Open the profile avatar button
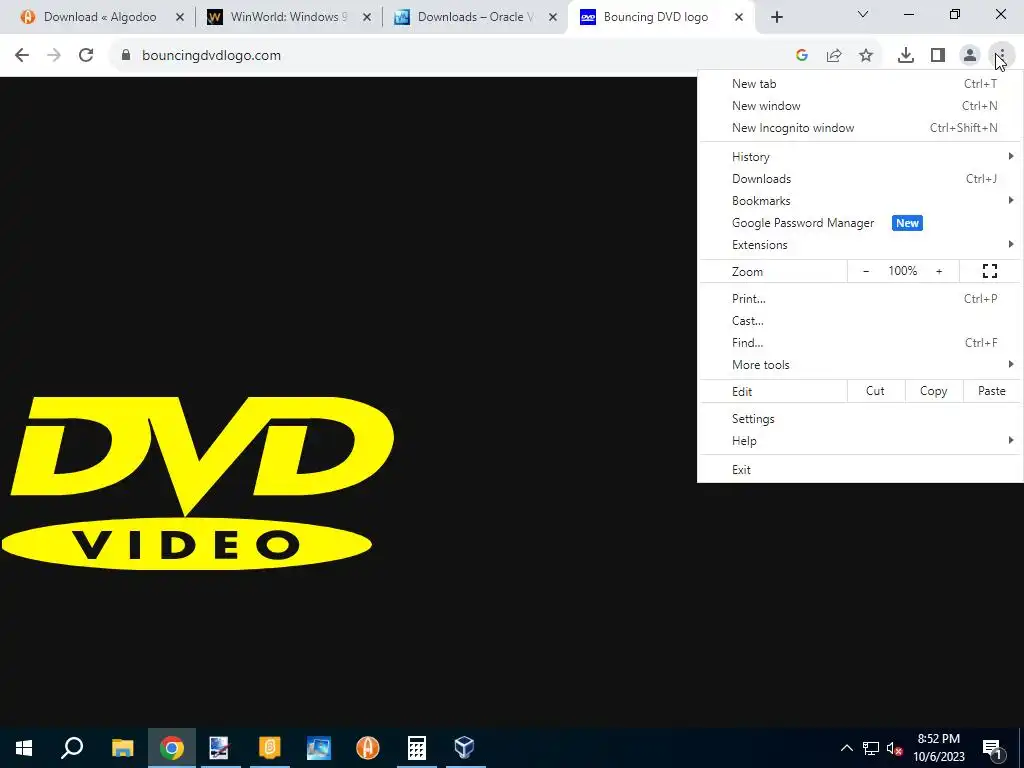 [970, 56]
